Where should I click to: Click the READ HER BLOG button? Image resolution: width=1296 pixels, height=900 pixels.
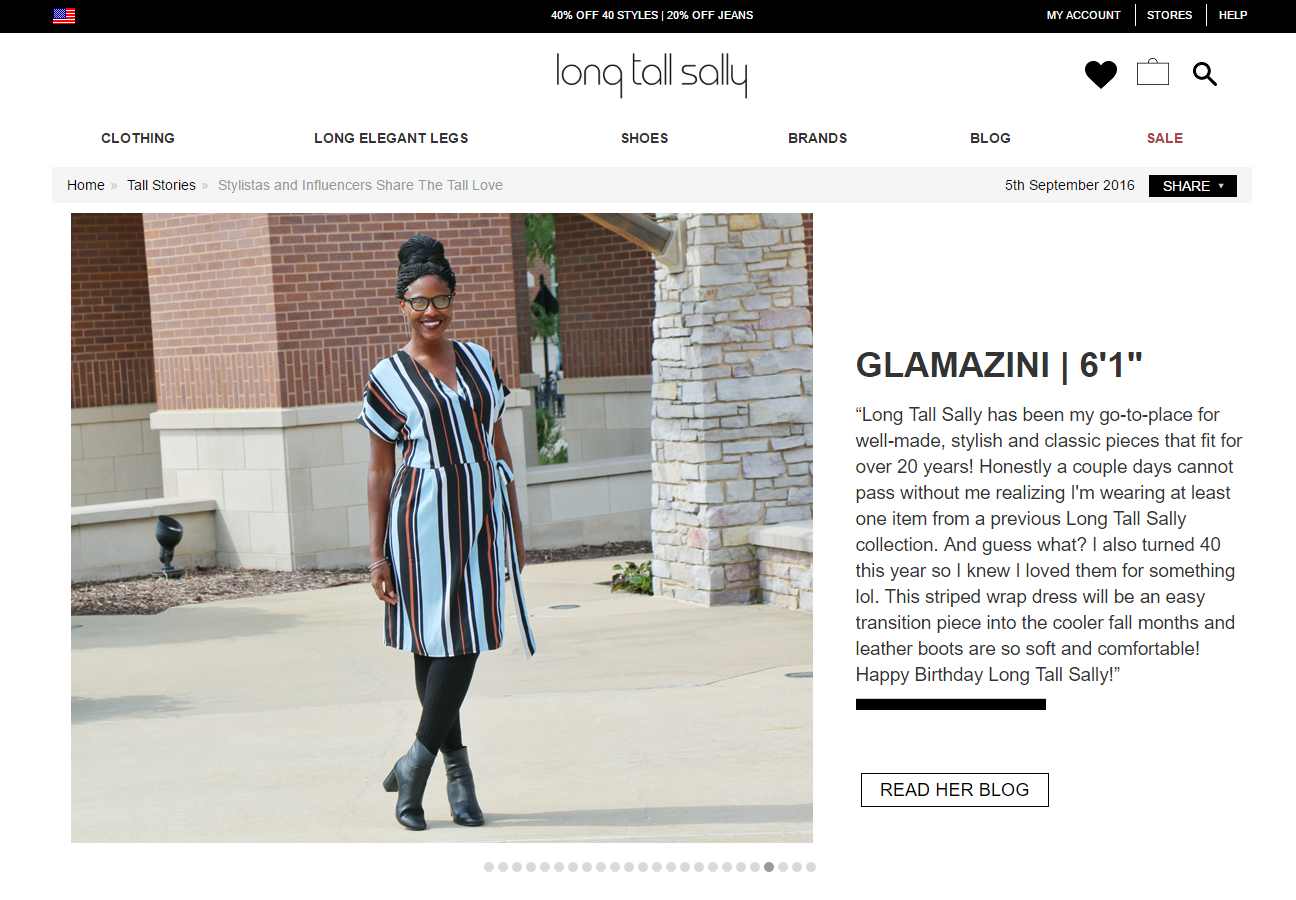coord(955,790)
